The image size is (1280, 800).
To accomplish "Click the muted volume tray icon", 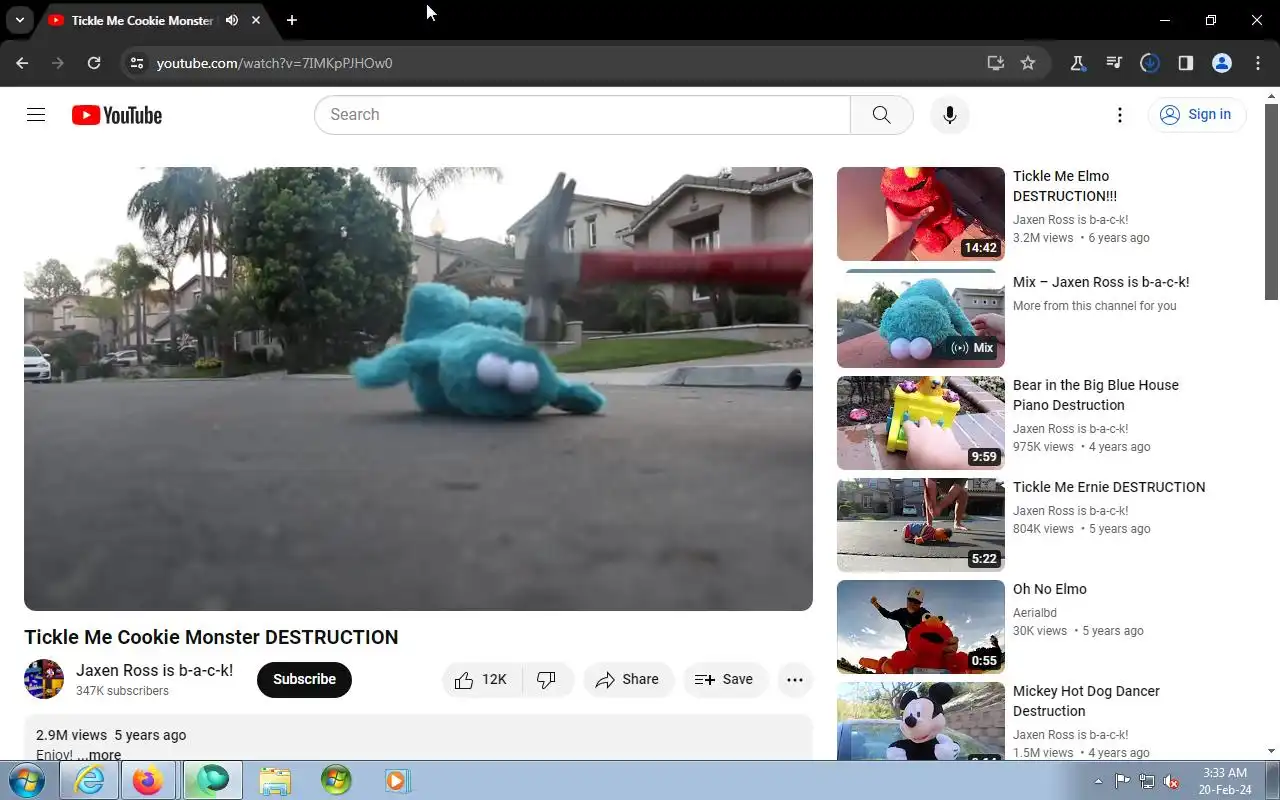I will [x=1172, y=781].
